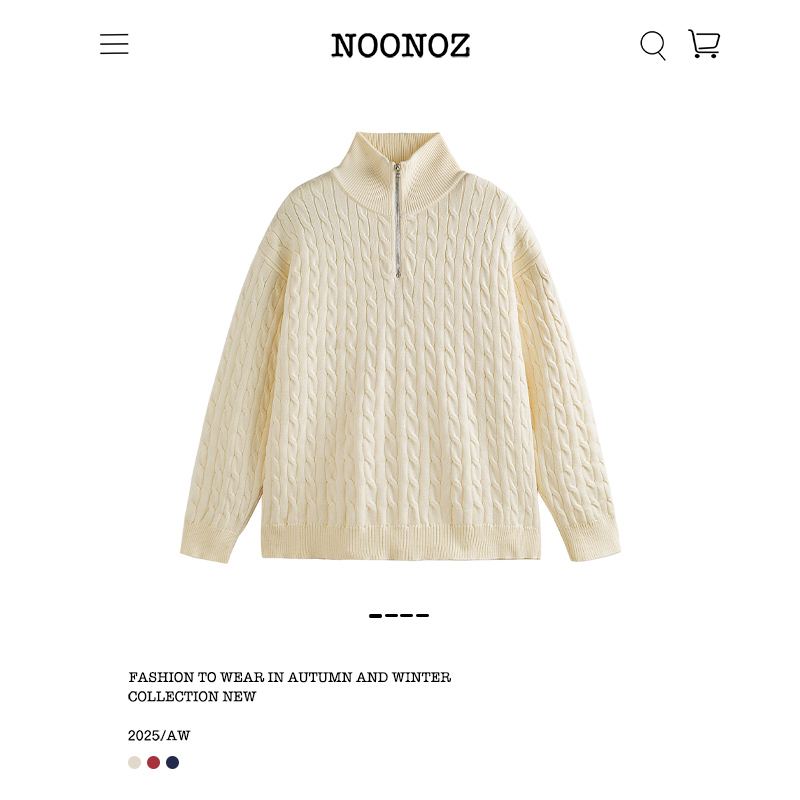
Task: Click the 2025/AW season label
Action: click(159, 736)
